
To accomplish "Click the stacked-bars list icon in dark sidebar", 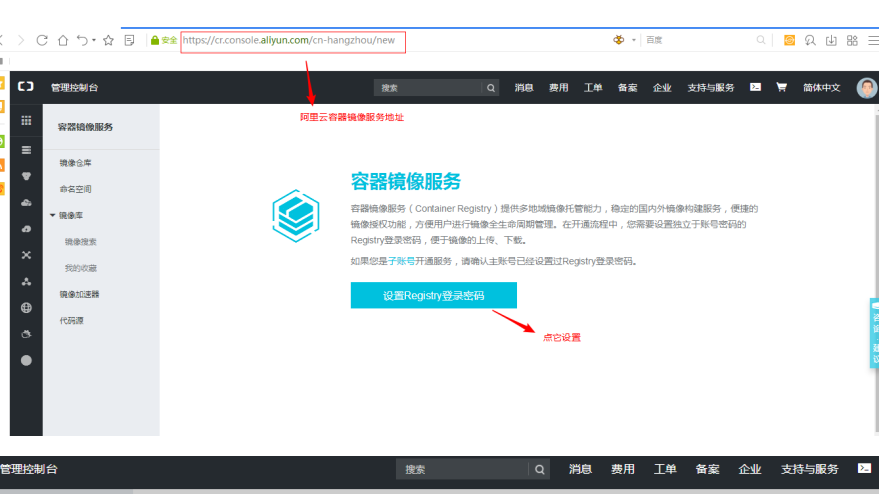I will tap(26, 150).
